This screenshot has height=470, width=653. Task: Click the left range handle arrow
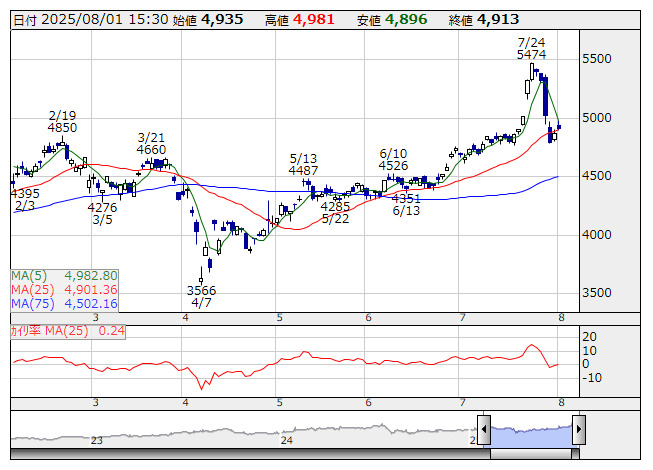point(484,431)
